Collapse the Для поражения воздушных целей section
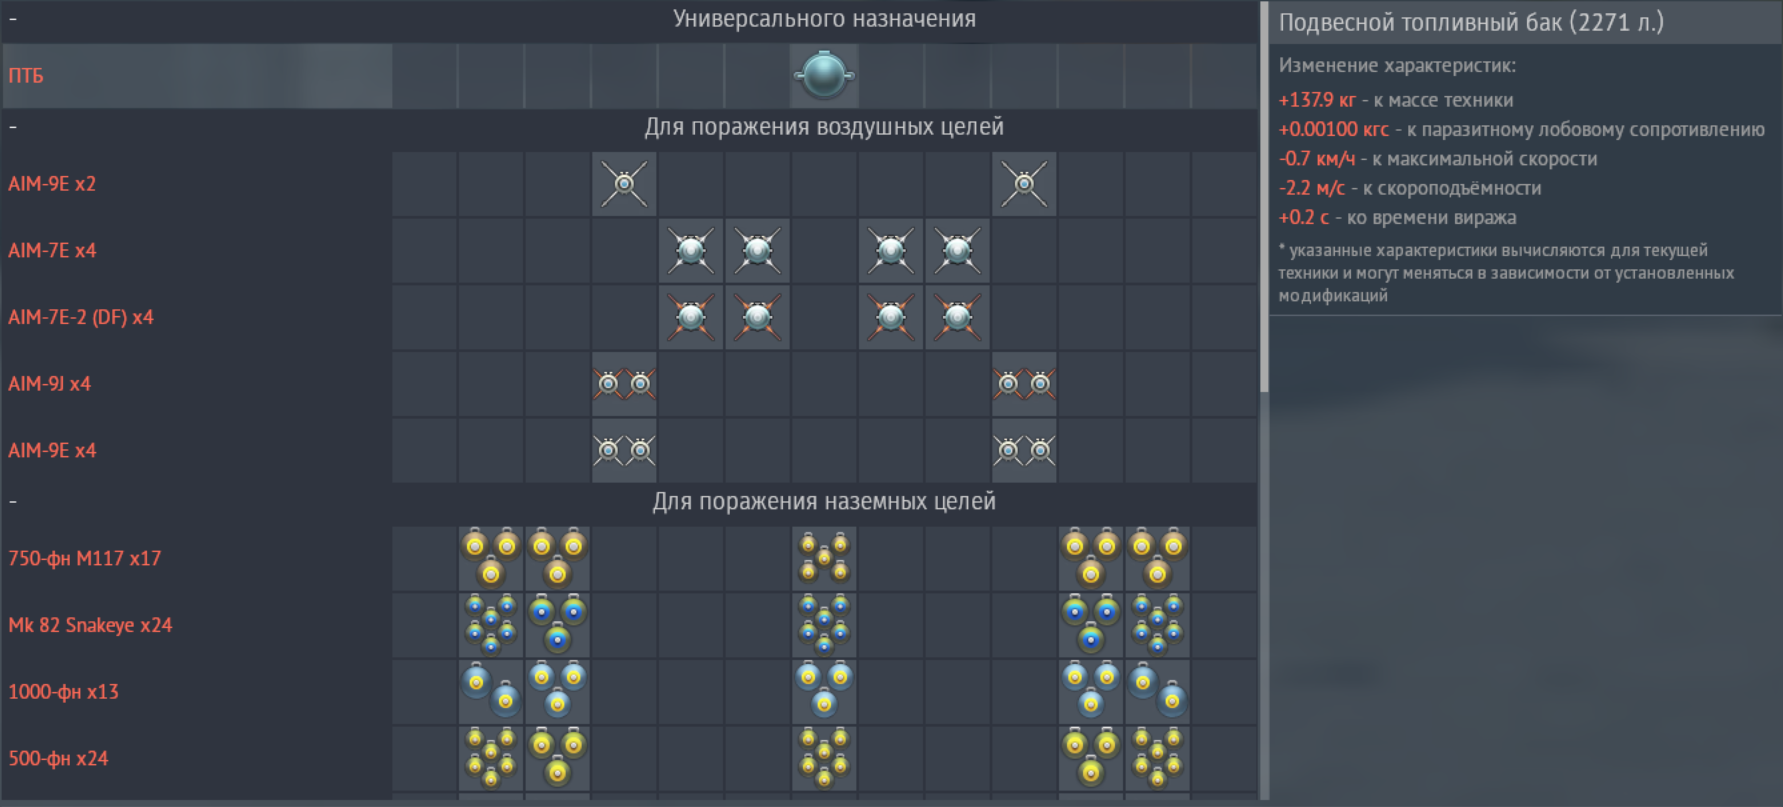Viewport: 1783px width, 807px height. click(x=13, y=127)
